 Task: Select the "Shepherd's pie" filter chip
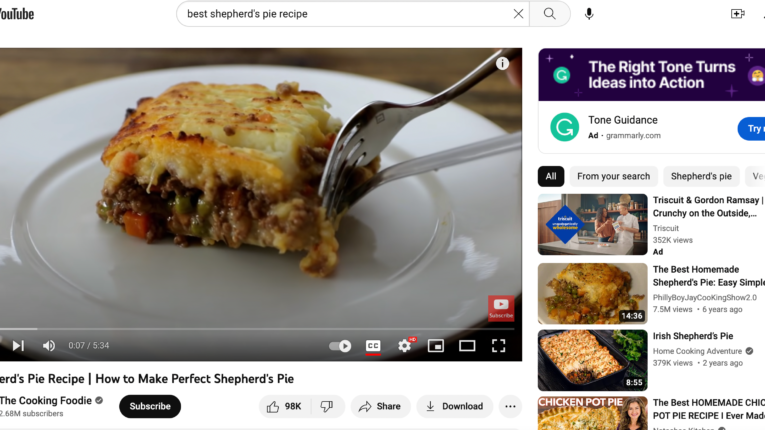[x=701, y=177]
